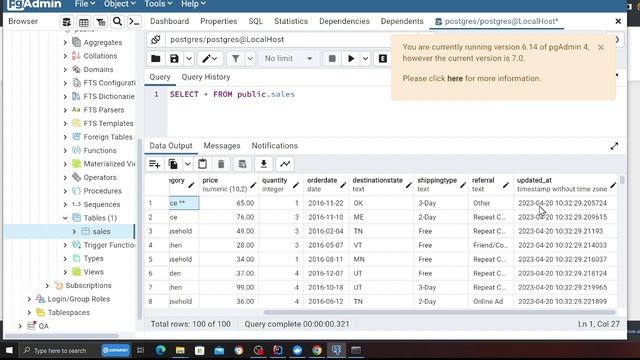Open File Explorer from taskbar
Viewport: 640px width, 360px height.
[x=180, y=350]
